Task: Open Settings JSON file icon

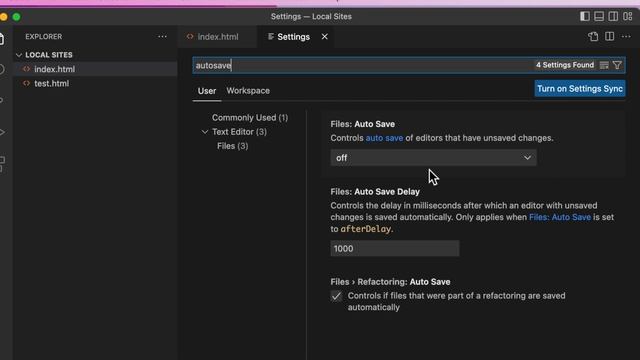Action: (x=593, y=36)
